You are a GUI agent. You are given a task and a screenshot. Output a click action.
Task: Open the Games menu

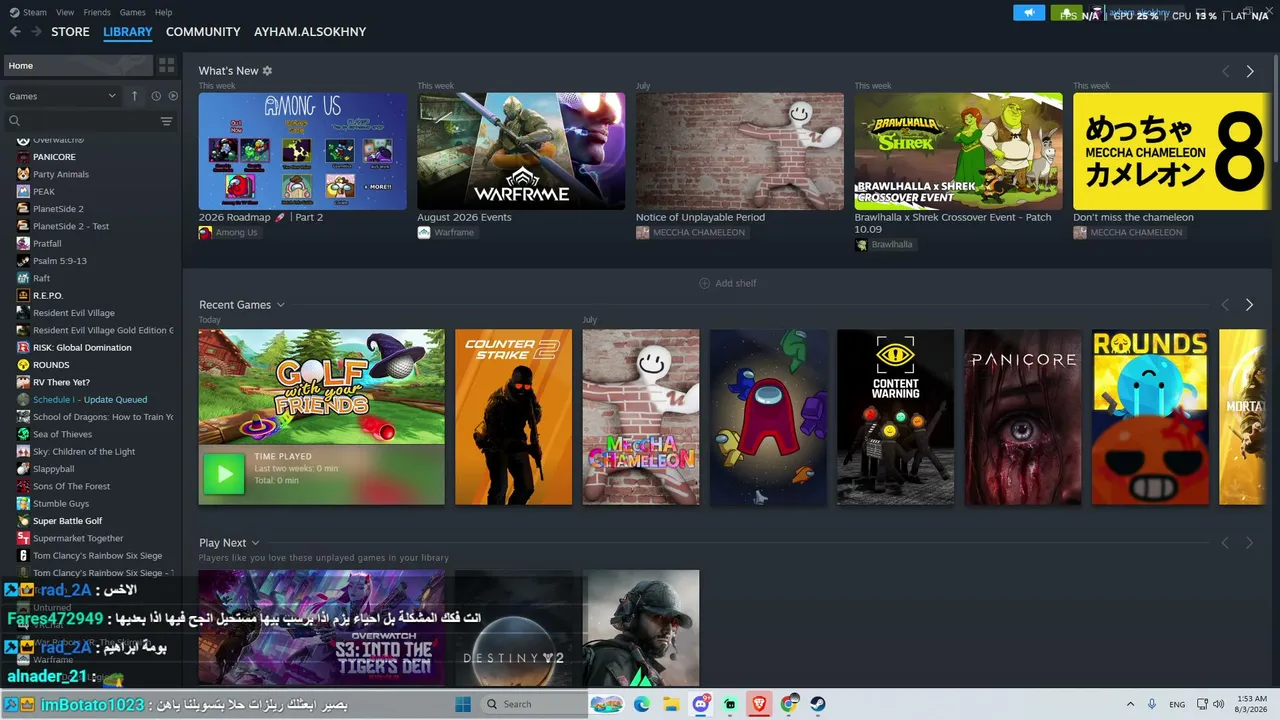pyautogui.click(x=132, y=12)
